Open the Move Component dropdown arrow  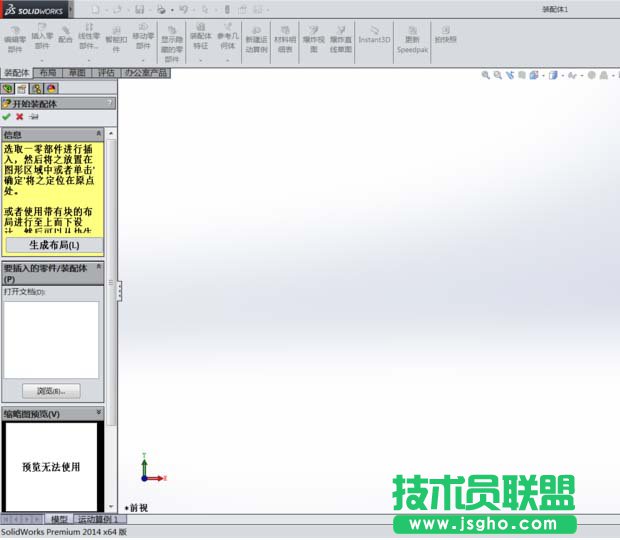[143, 60]
